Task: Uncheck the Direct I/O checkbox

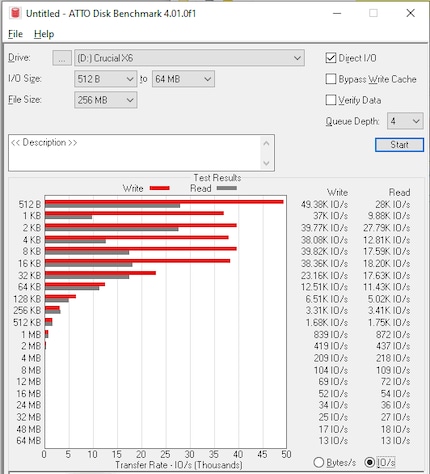Action: tap(331, 58)
